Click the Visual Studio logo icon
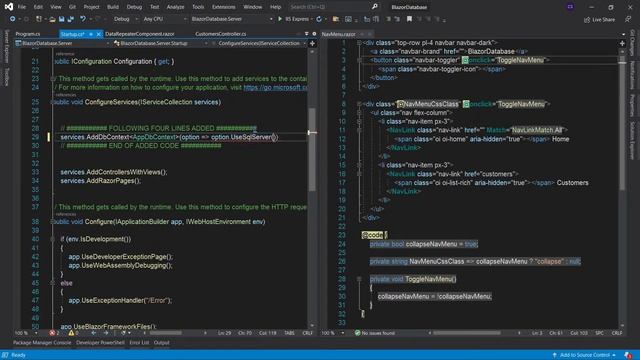Viewport: 640px width, 360px height. click(9, 7)
